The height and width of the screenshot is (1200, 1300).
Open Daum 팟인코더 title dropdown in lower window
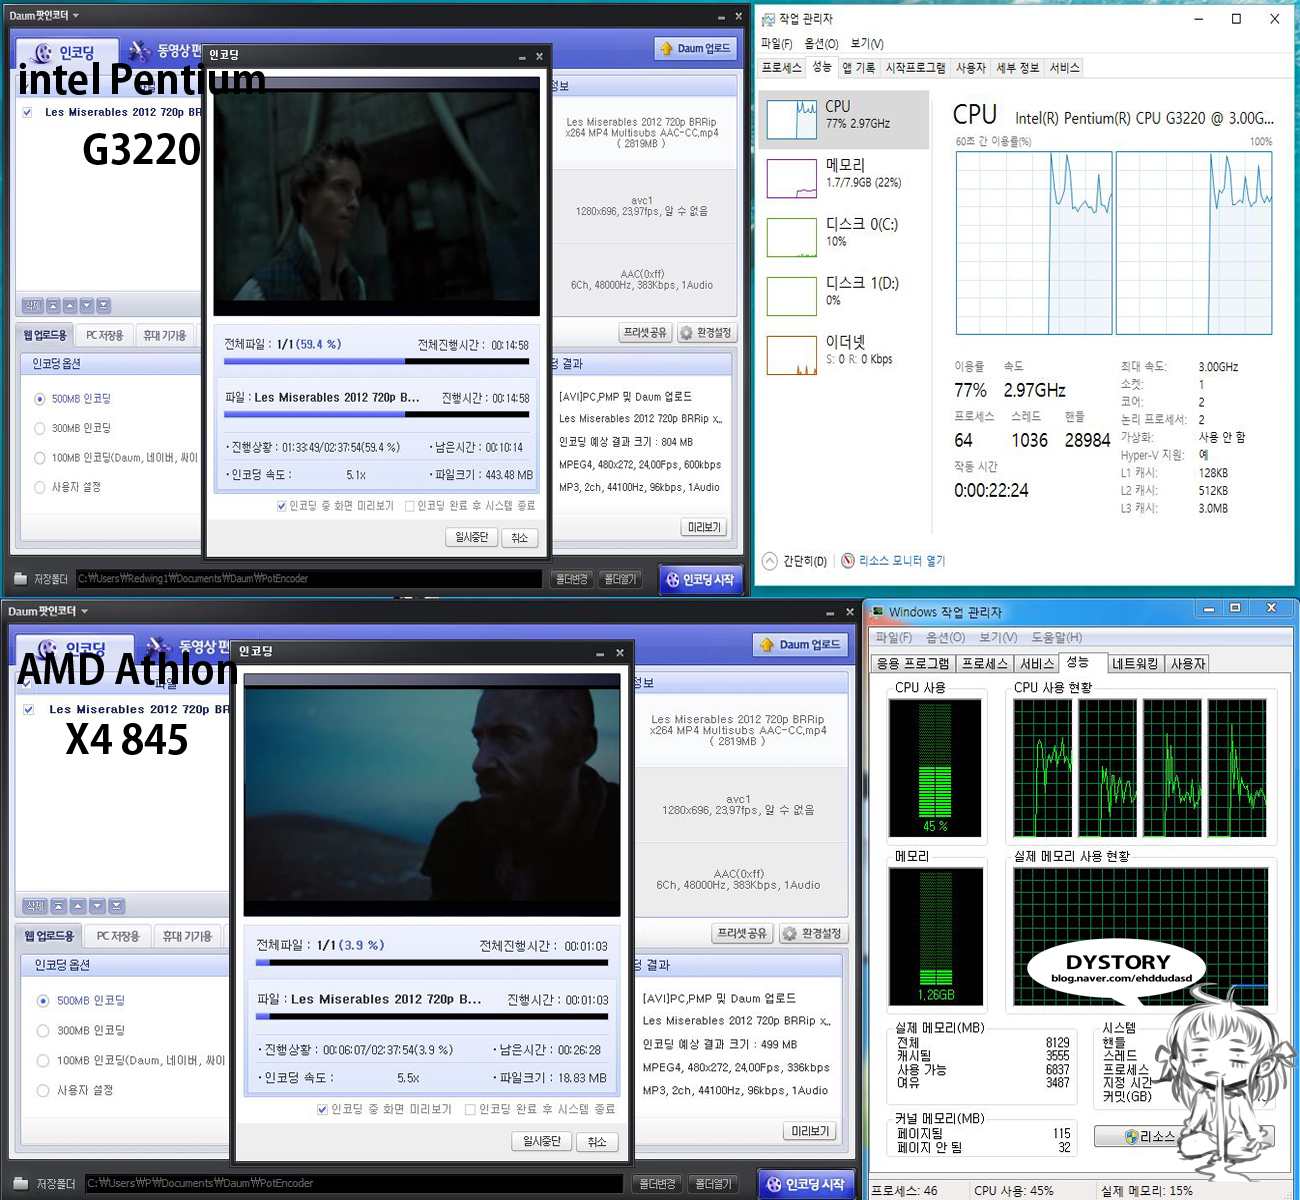pos(84,611)
